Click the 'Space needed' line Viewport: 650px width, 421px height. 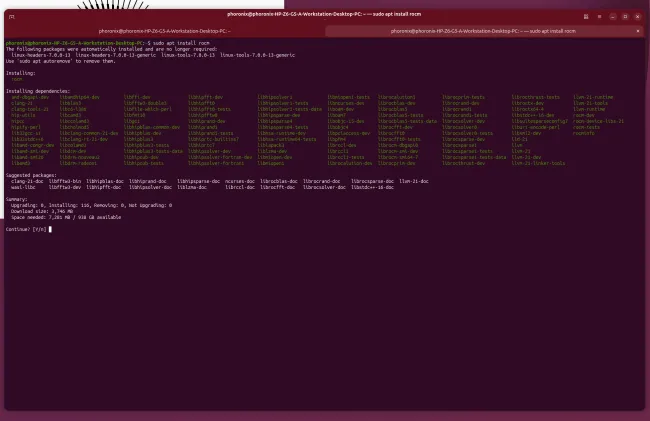[66, 217]
